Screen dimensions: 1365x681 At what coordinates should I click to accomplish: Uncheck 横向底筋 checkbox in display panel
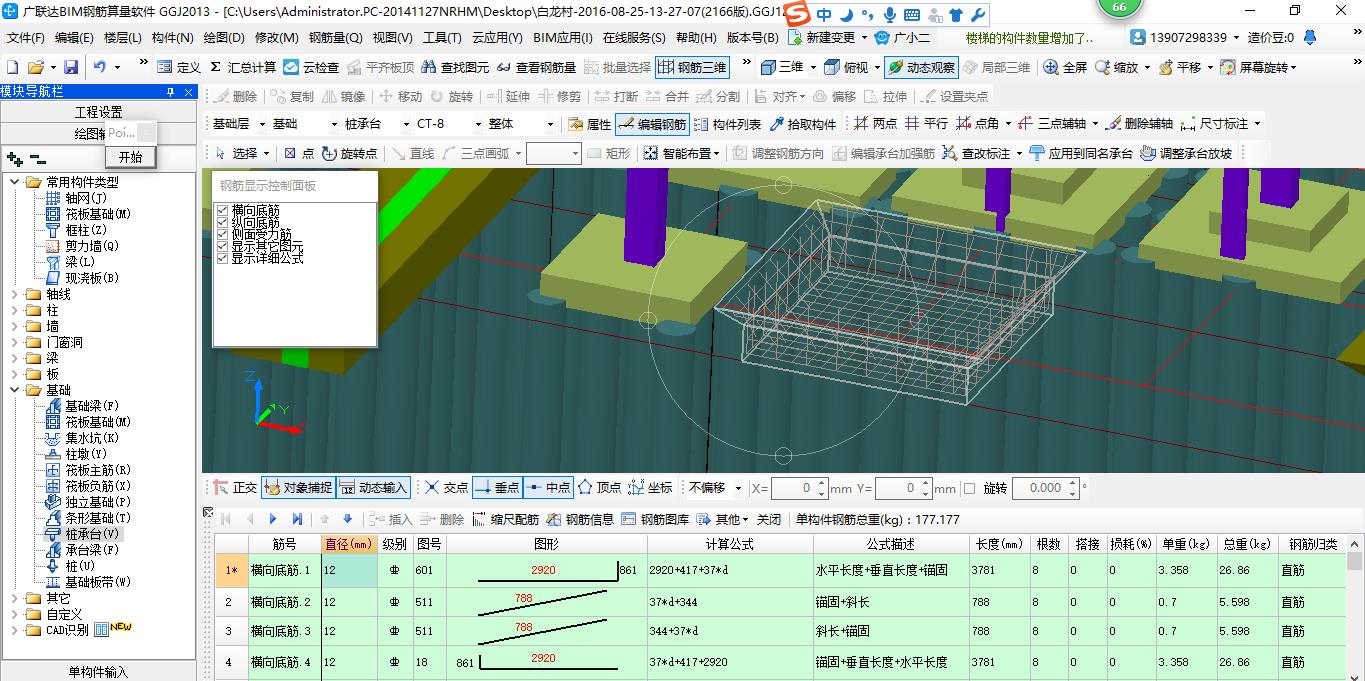(223, 210)
